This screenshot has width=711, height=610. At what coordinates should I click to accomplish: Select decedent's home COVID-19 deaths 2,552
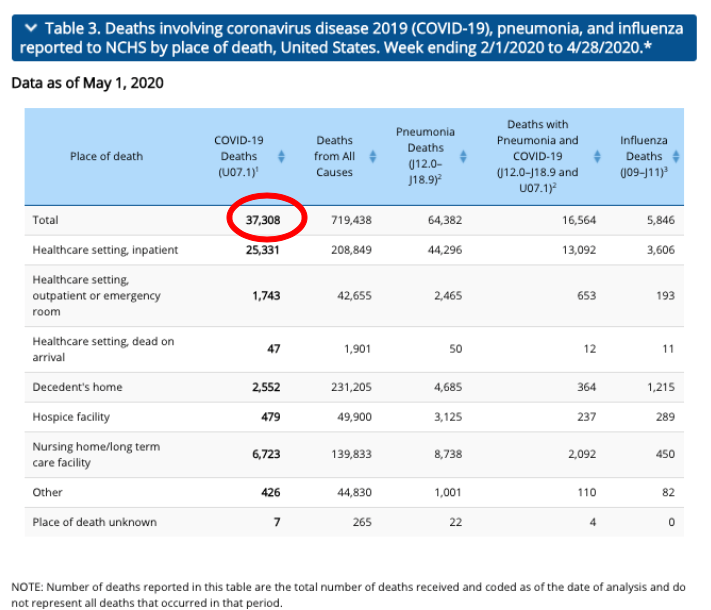tap(266, 387)
